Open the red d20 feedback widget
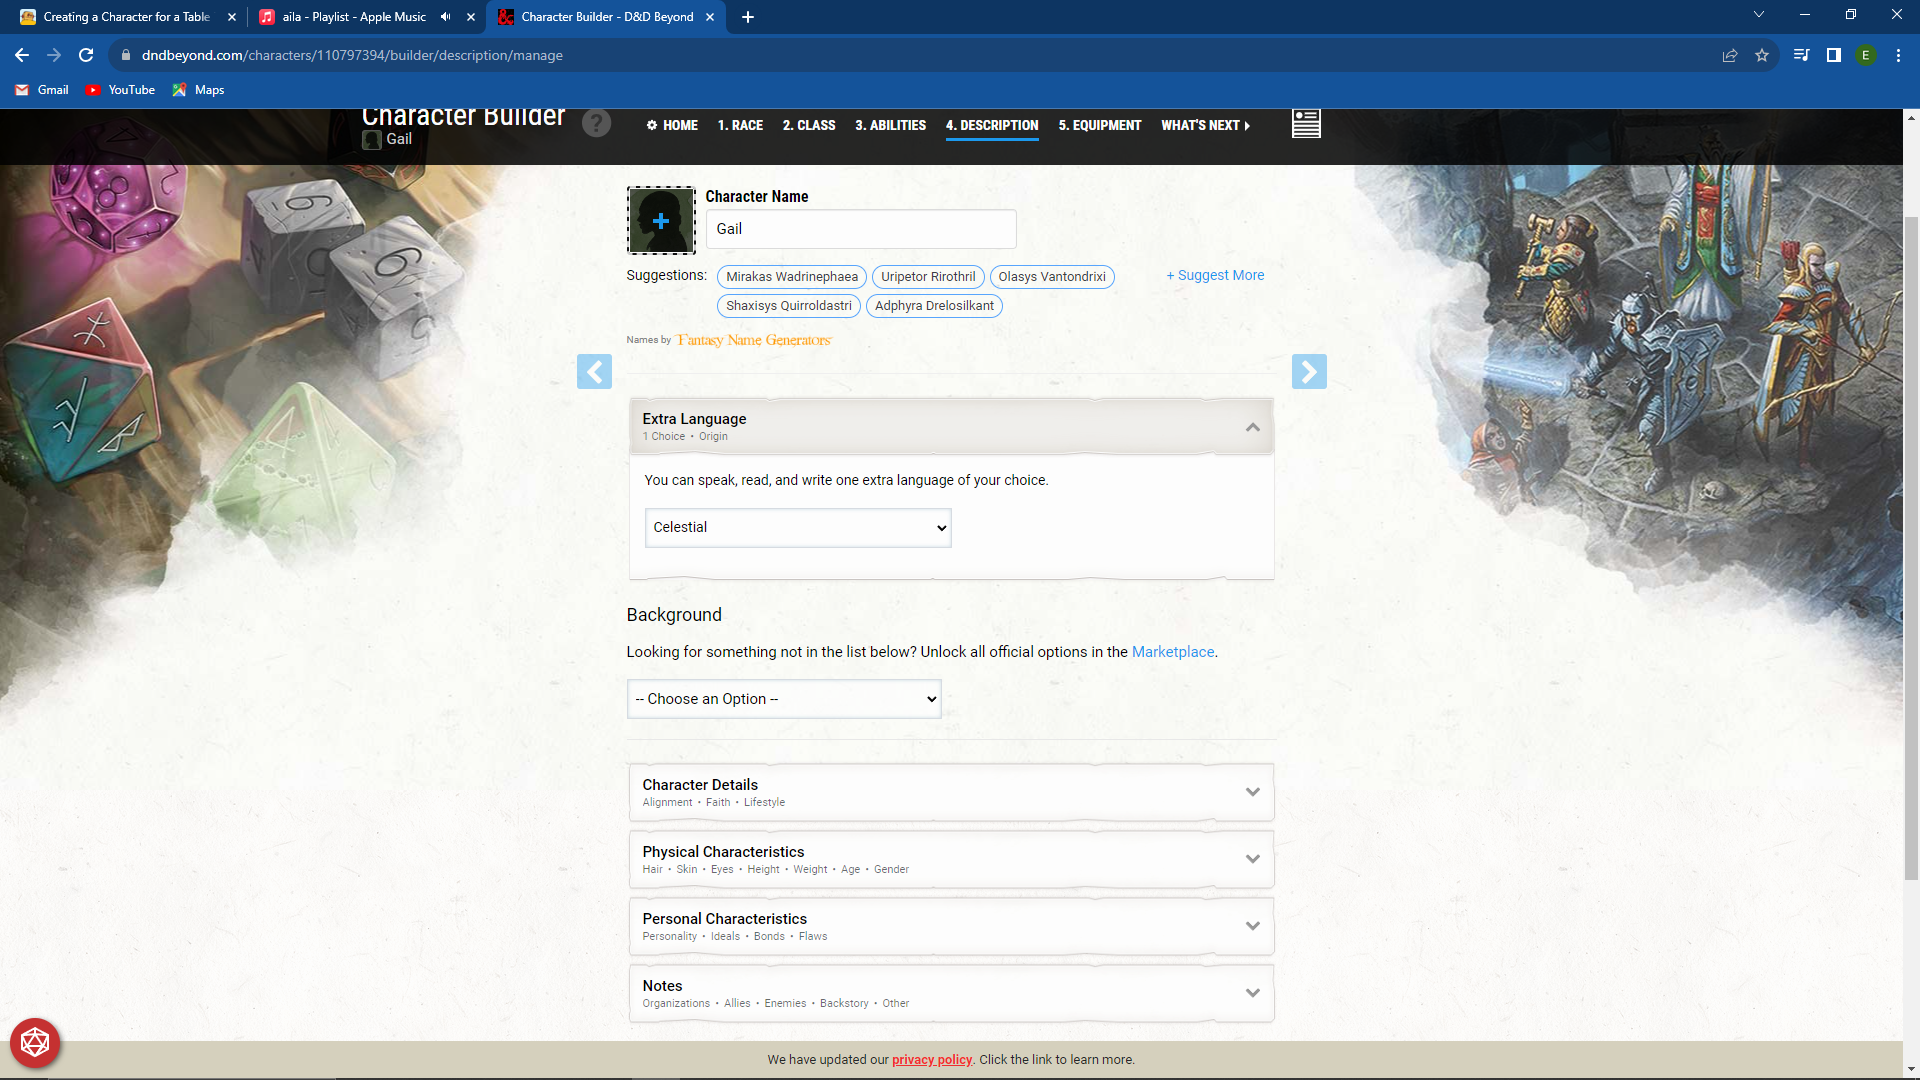1920x1080 pixels. (35, 1042)
